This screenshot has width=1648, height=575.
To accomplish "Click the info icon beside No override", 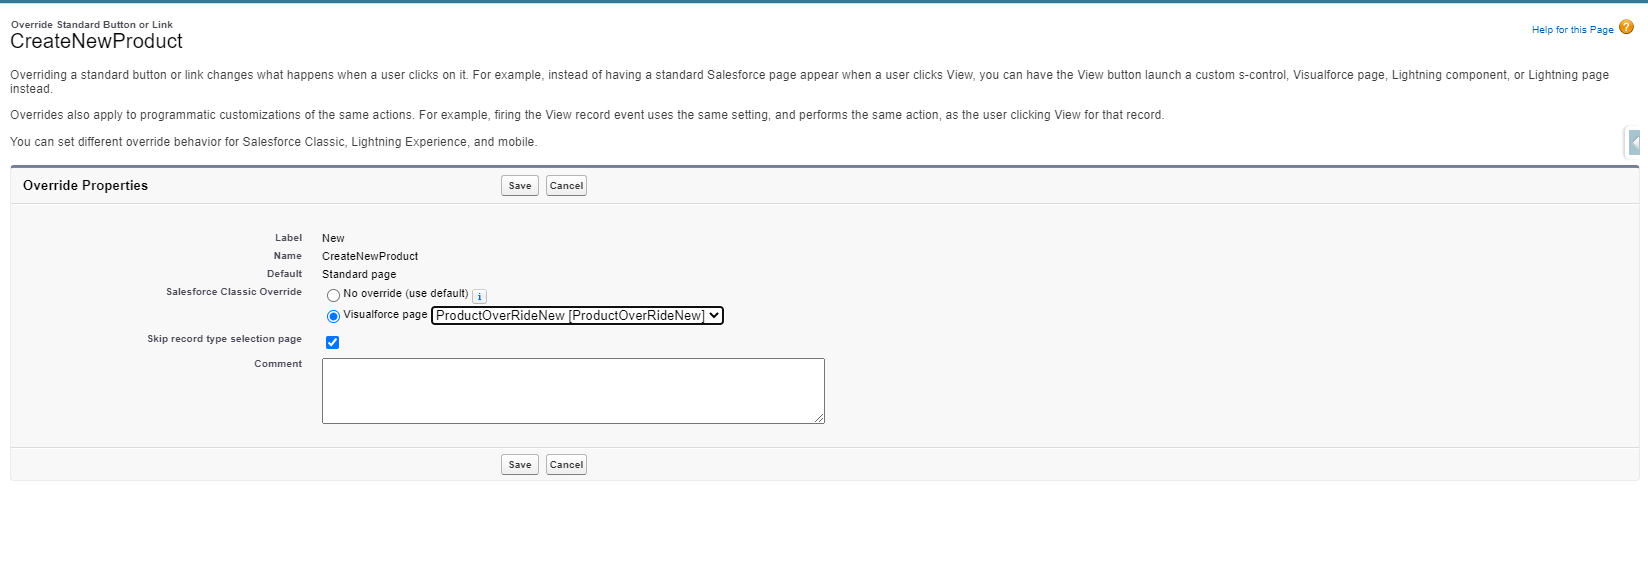I will pos(479,296).
